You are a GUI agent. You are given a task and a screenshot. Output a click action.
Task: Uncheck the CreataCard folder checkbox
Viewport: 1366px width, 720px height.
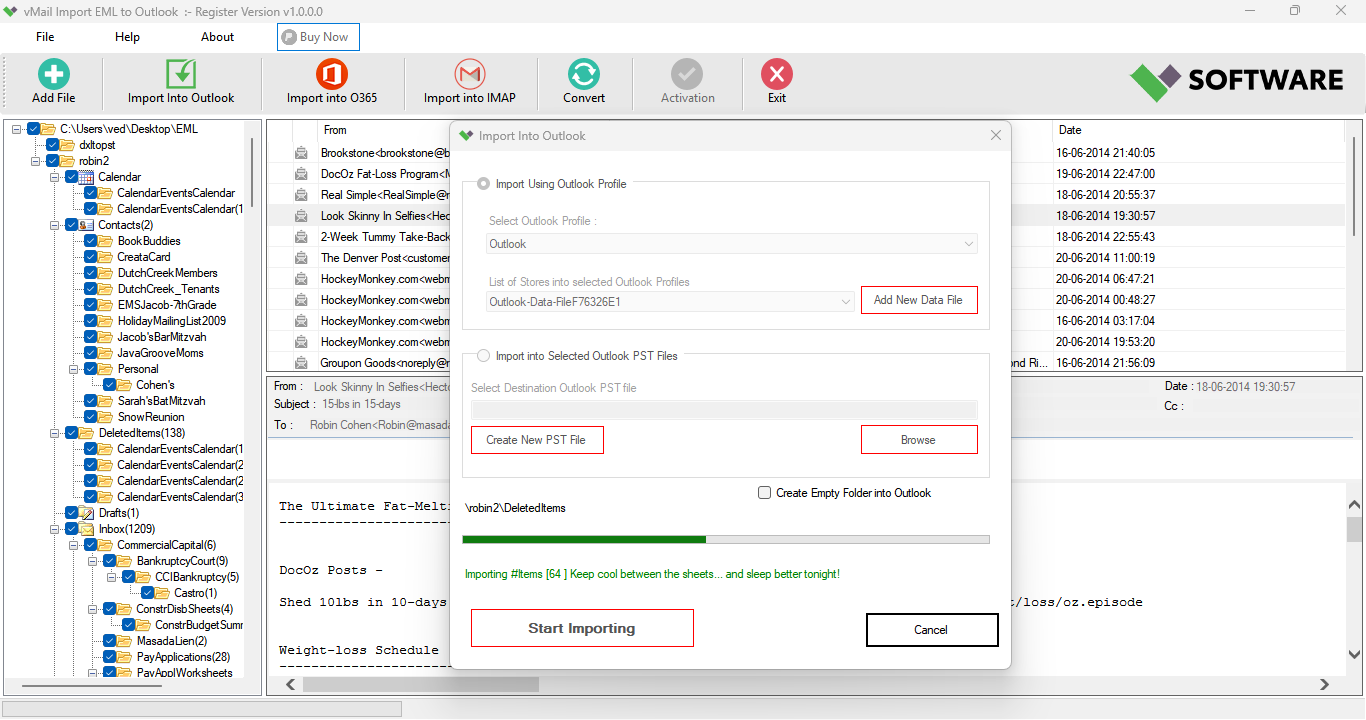(x=91, y=257)
